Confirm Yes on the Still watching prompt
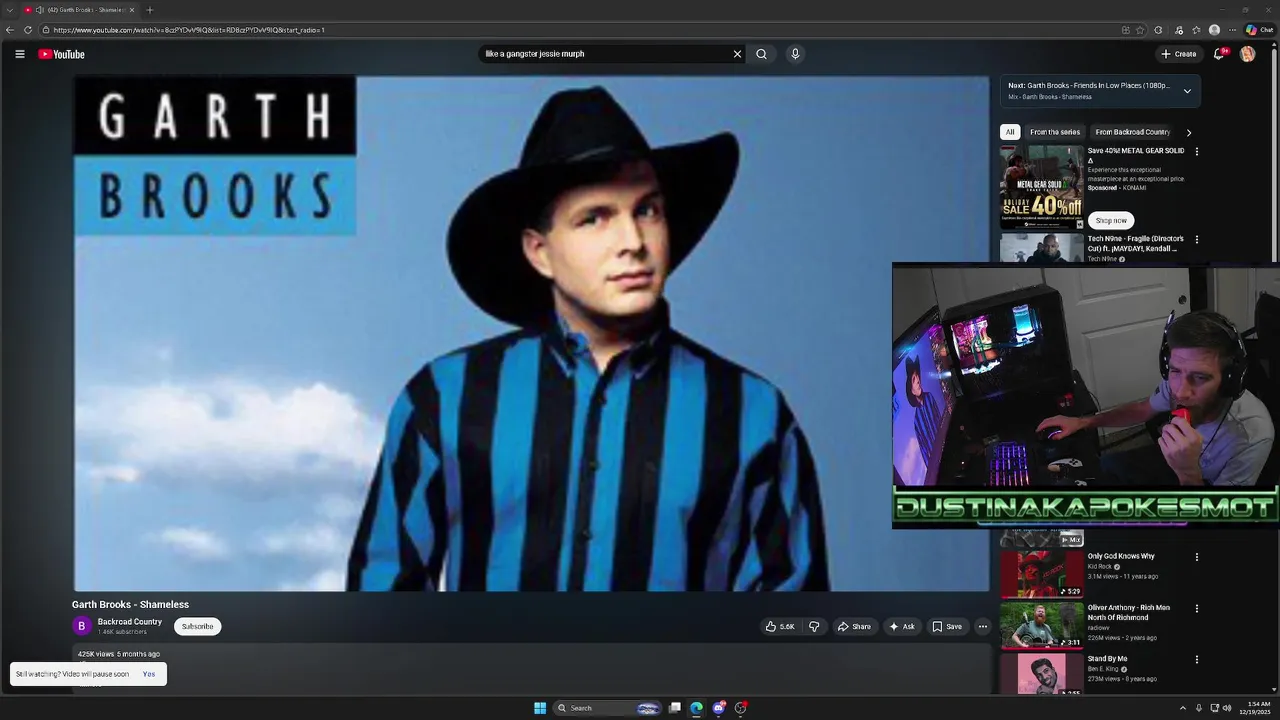This screenshot has height=720, width=1280. coord(148,674)
